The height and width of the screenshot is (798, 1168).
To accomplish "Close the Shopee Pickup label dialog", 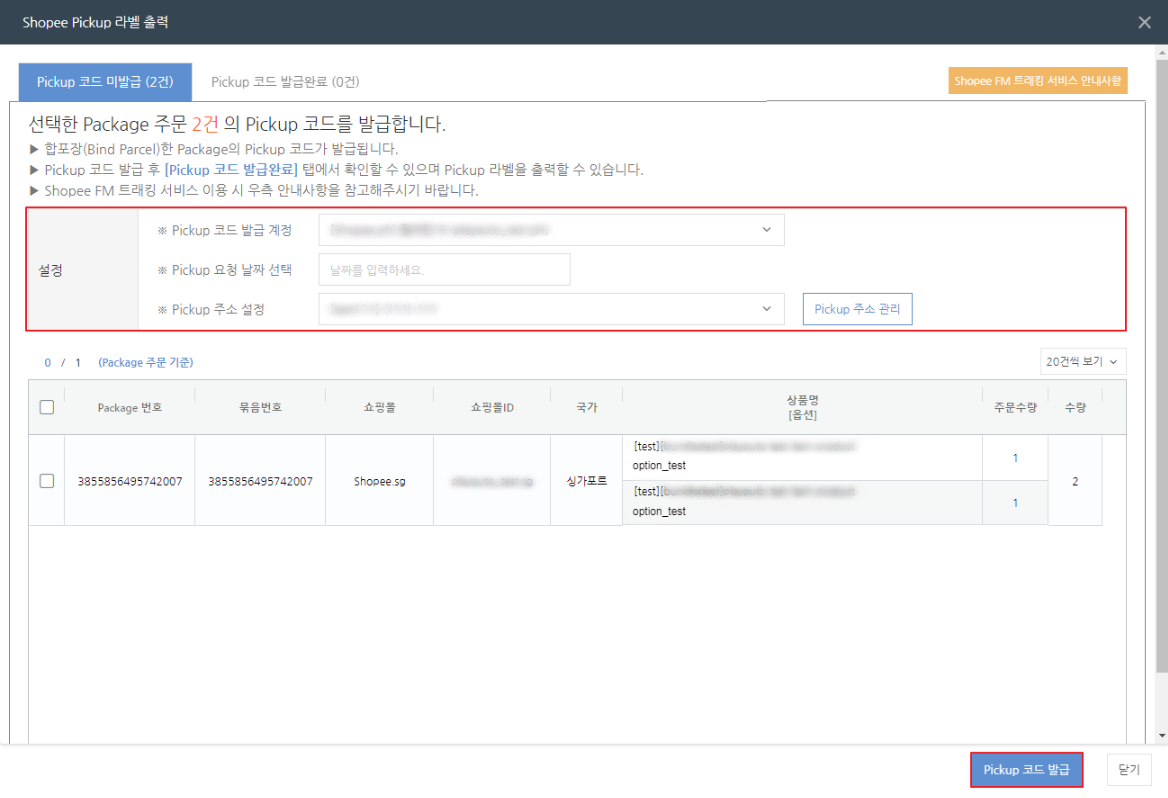I will pyautogui.click(x=1144, y=22).
